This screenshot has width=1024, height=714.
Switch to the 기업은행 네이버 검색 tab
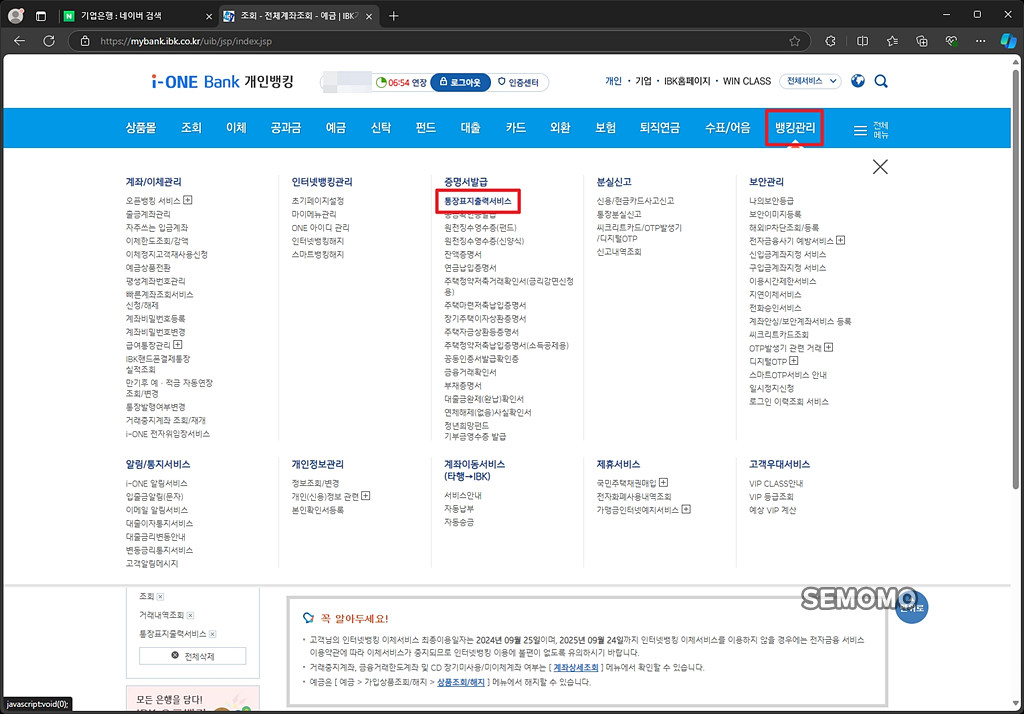click(x=137, y=16)
